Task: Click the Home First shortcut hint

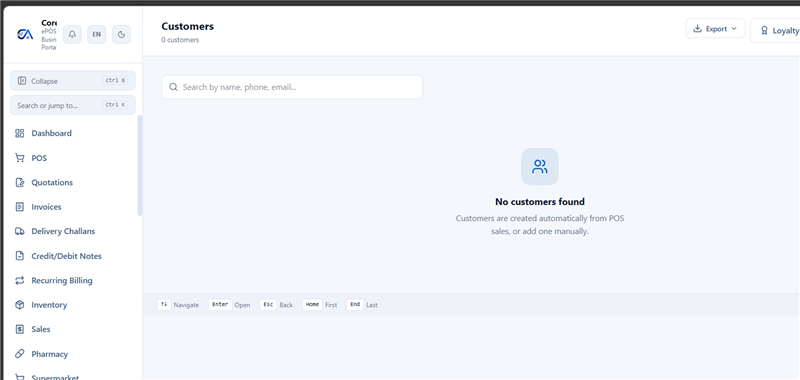Action: click(x=320, y=305)
